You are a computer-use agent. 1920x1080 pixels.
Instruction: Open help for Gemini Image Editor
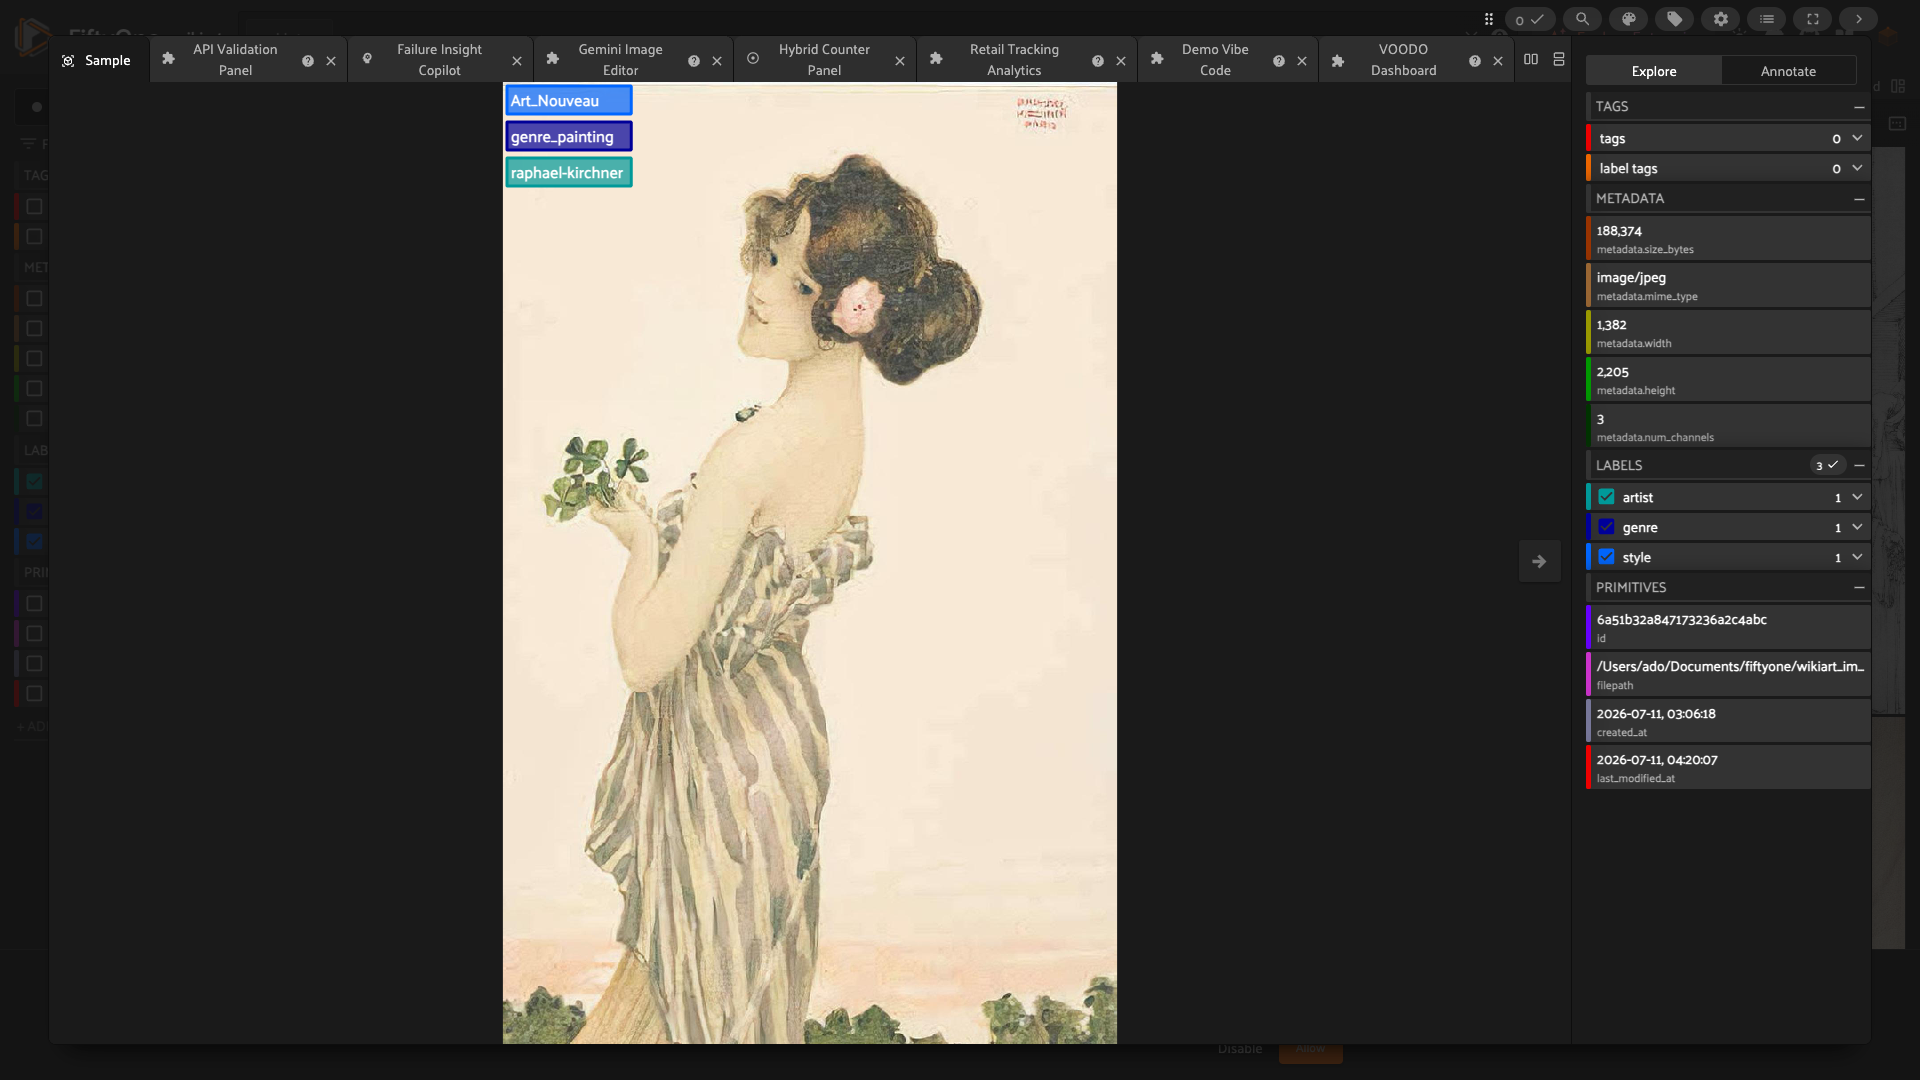click(x=694, y=61)
